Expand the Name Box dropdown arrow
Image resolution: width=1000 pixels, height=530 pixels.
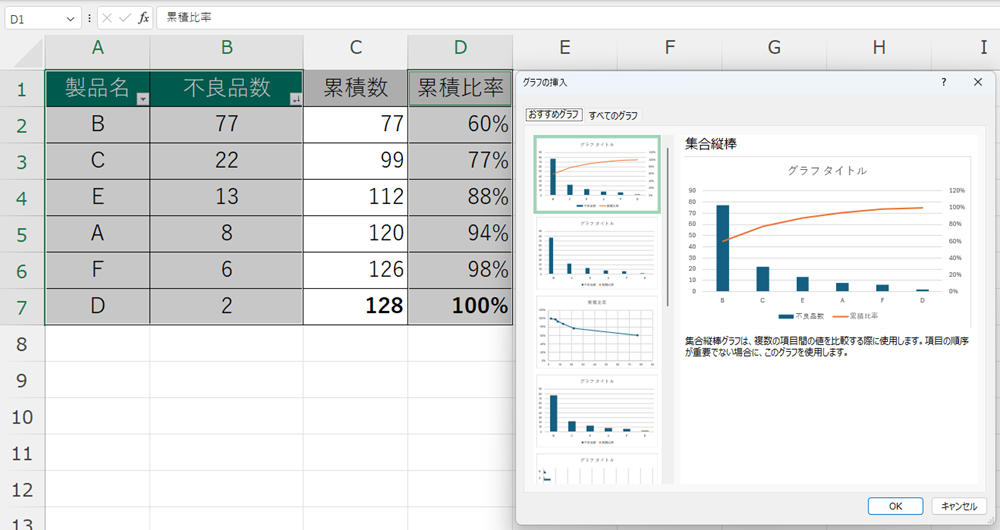[x=72, y=18]
